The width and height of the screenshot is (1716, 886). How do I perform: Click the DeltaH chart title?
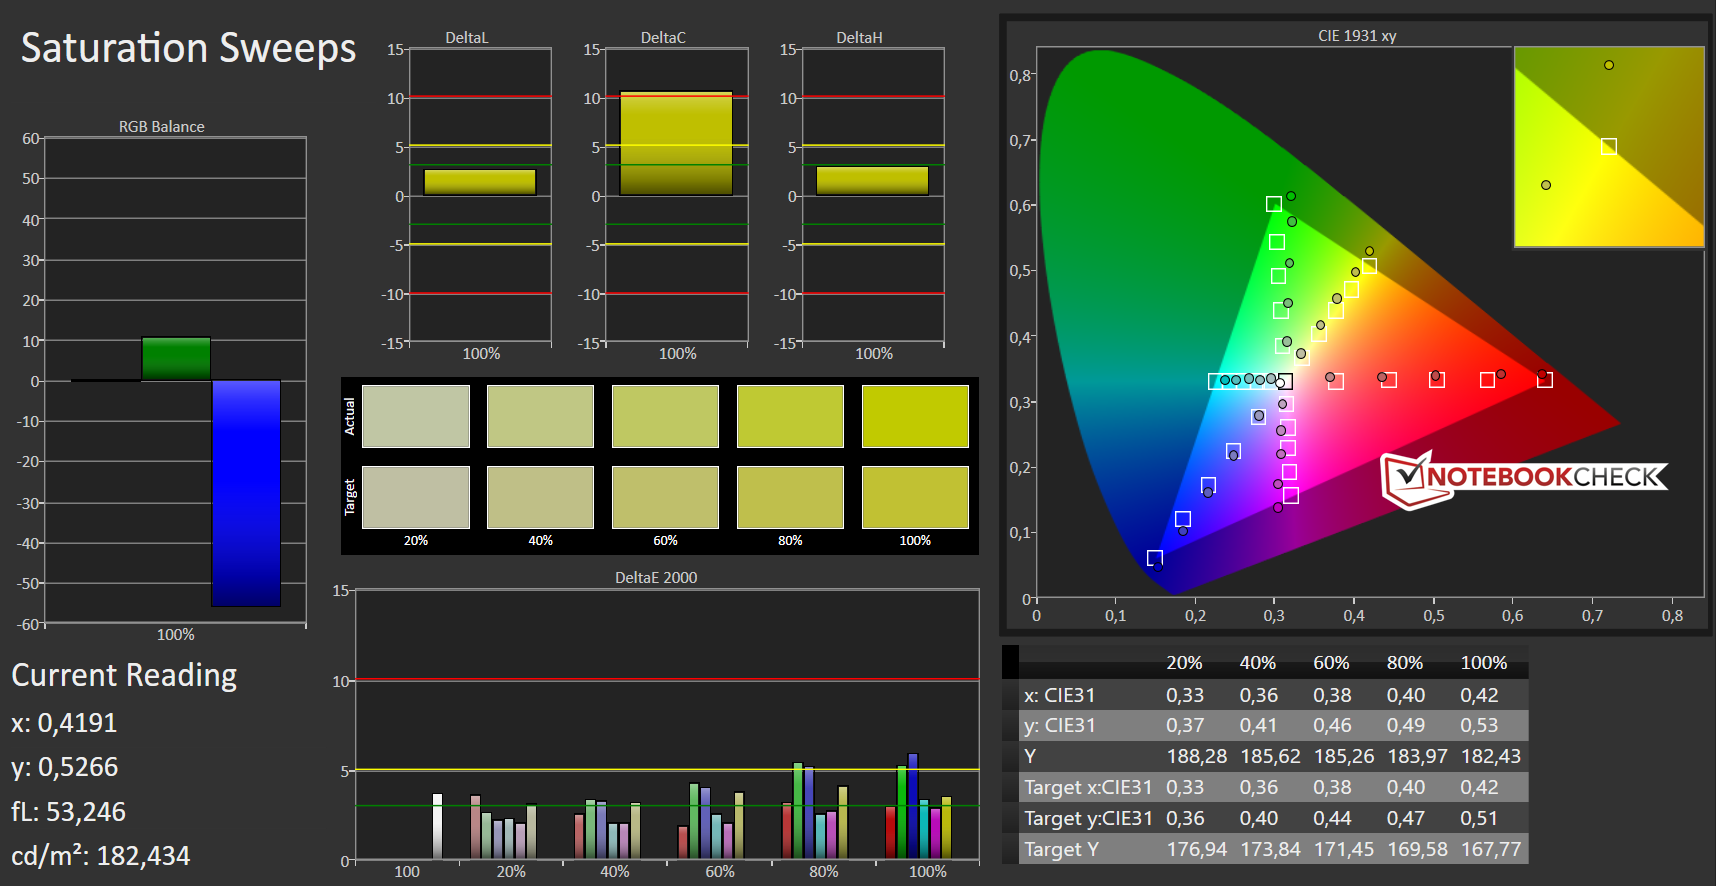(x=859, y=38)
